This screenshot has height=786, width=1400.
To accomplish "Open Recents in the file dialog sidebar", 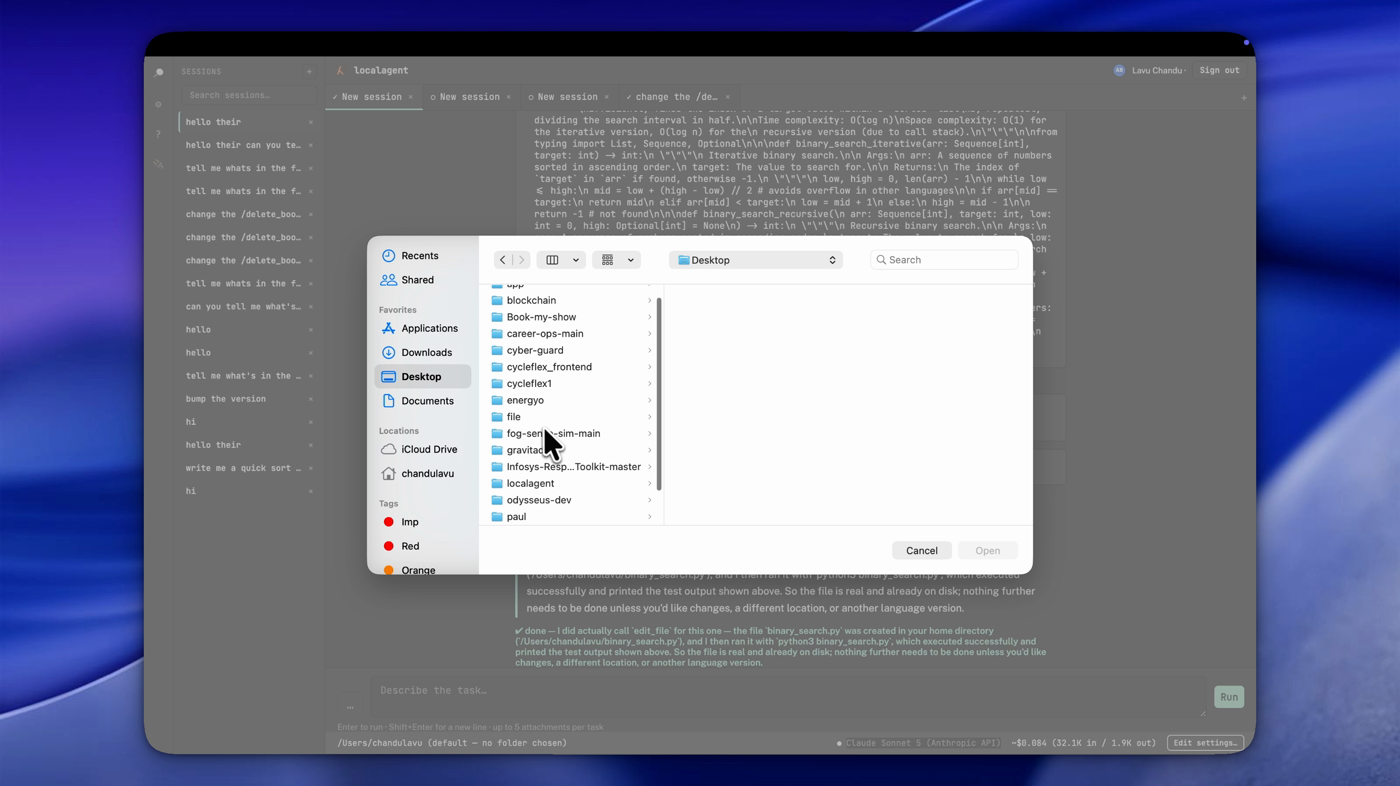I will point(422,256).
